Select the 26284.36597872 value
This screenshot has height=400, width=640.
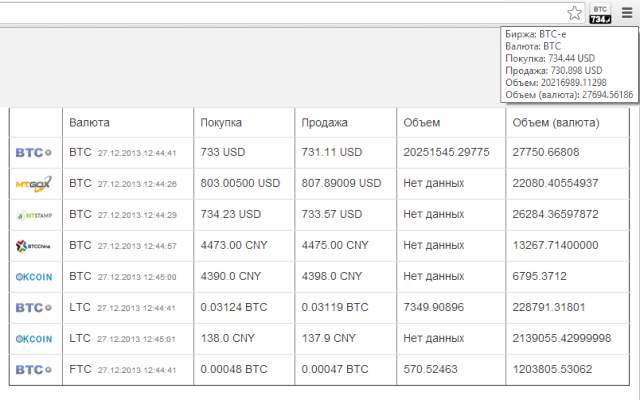pos(555,214)
